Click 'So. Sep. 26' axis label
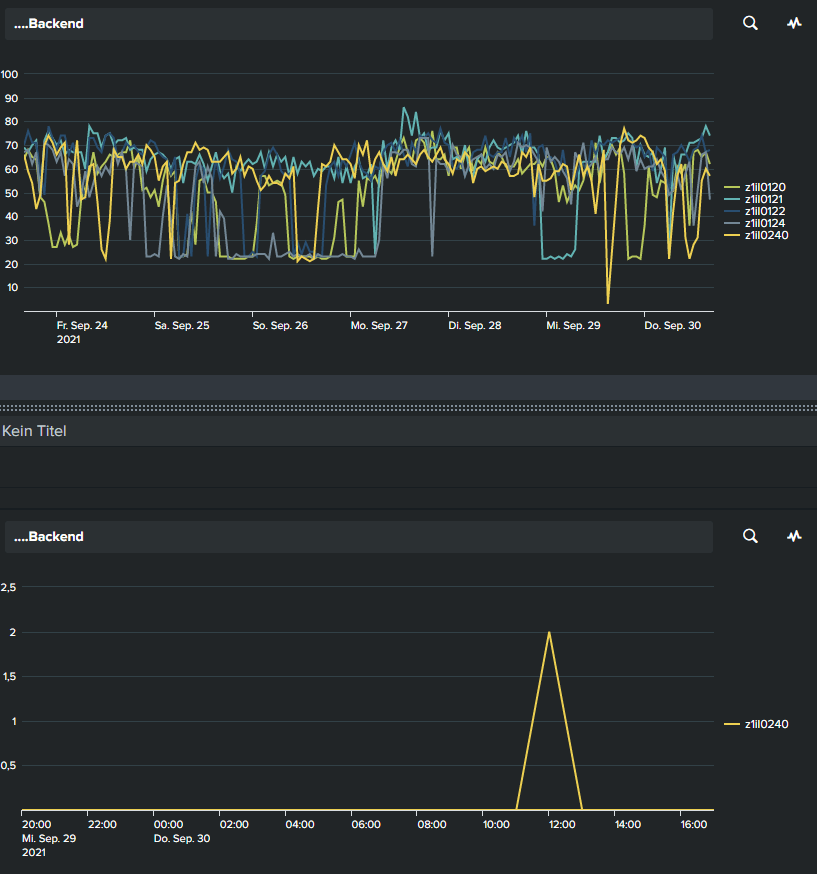 point(280,326)
